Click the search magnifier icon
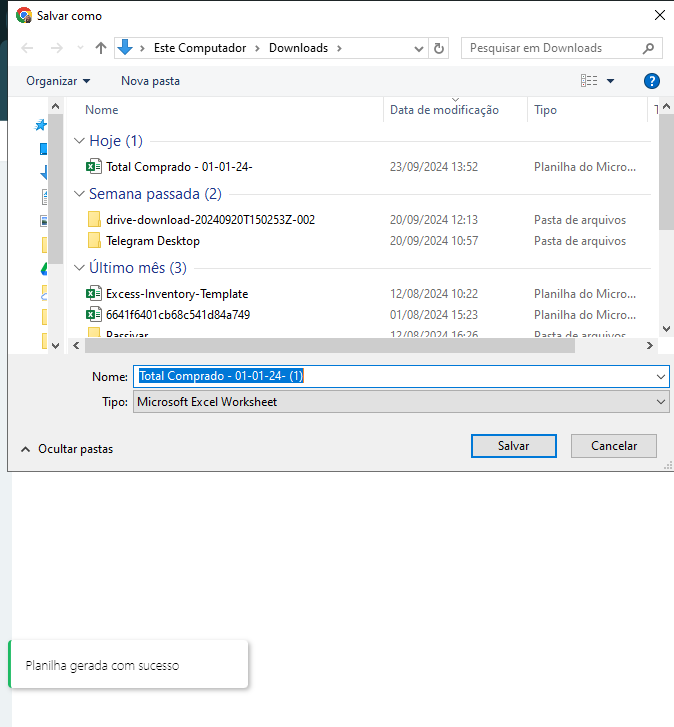The height and width of the screenshot is (727, 674). click(x=648, y=48)
